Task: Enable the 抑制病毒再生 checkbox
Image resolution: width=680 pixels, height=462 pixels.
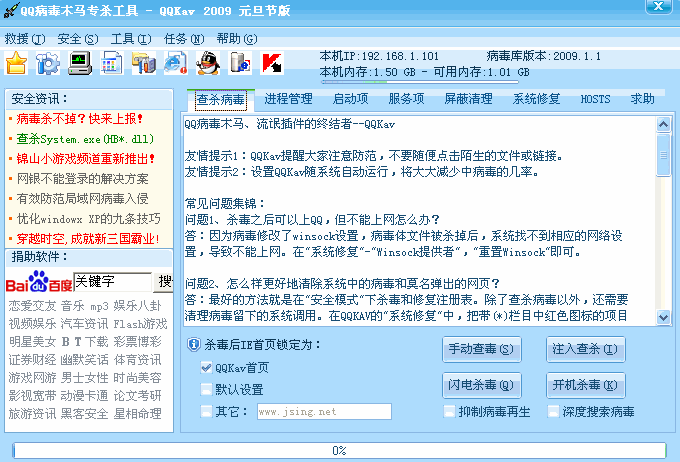Action: 449,411
